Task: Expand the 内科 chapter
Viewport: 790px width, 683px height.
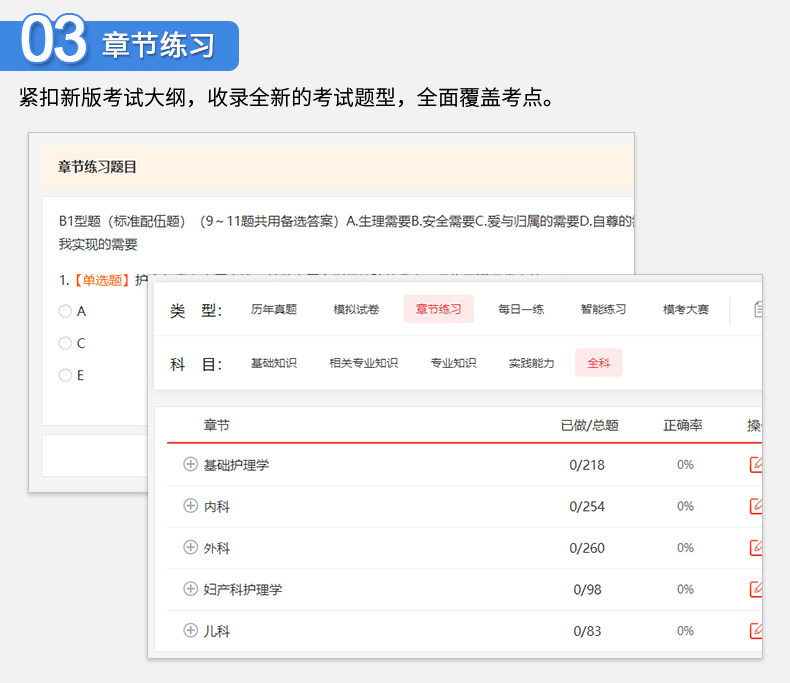Action: (x=190, y=505)
